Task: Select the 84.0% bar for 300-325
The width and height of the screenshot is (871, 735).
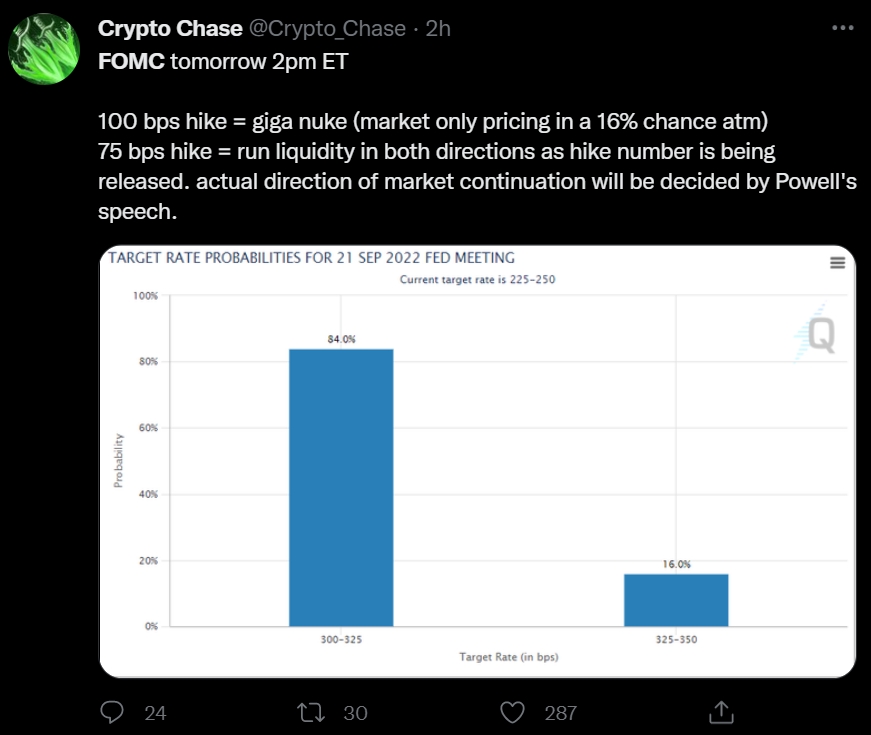Action: (341, 488)
